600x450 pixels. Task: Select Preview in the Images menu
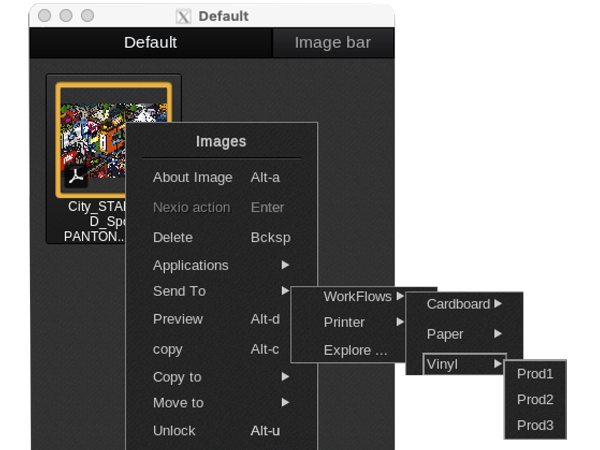coord(216,319)
